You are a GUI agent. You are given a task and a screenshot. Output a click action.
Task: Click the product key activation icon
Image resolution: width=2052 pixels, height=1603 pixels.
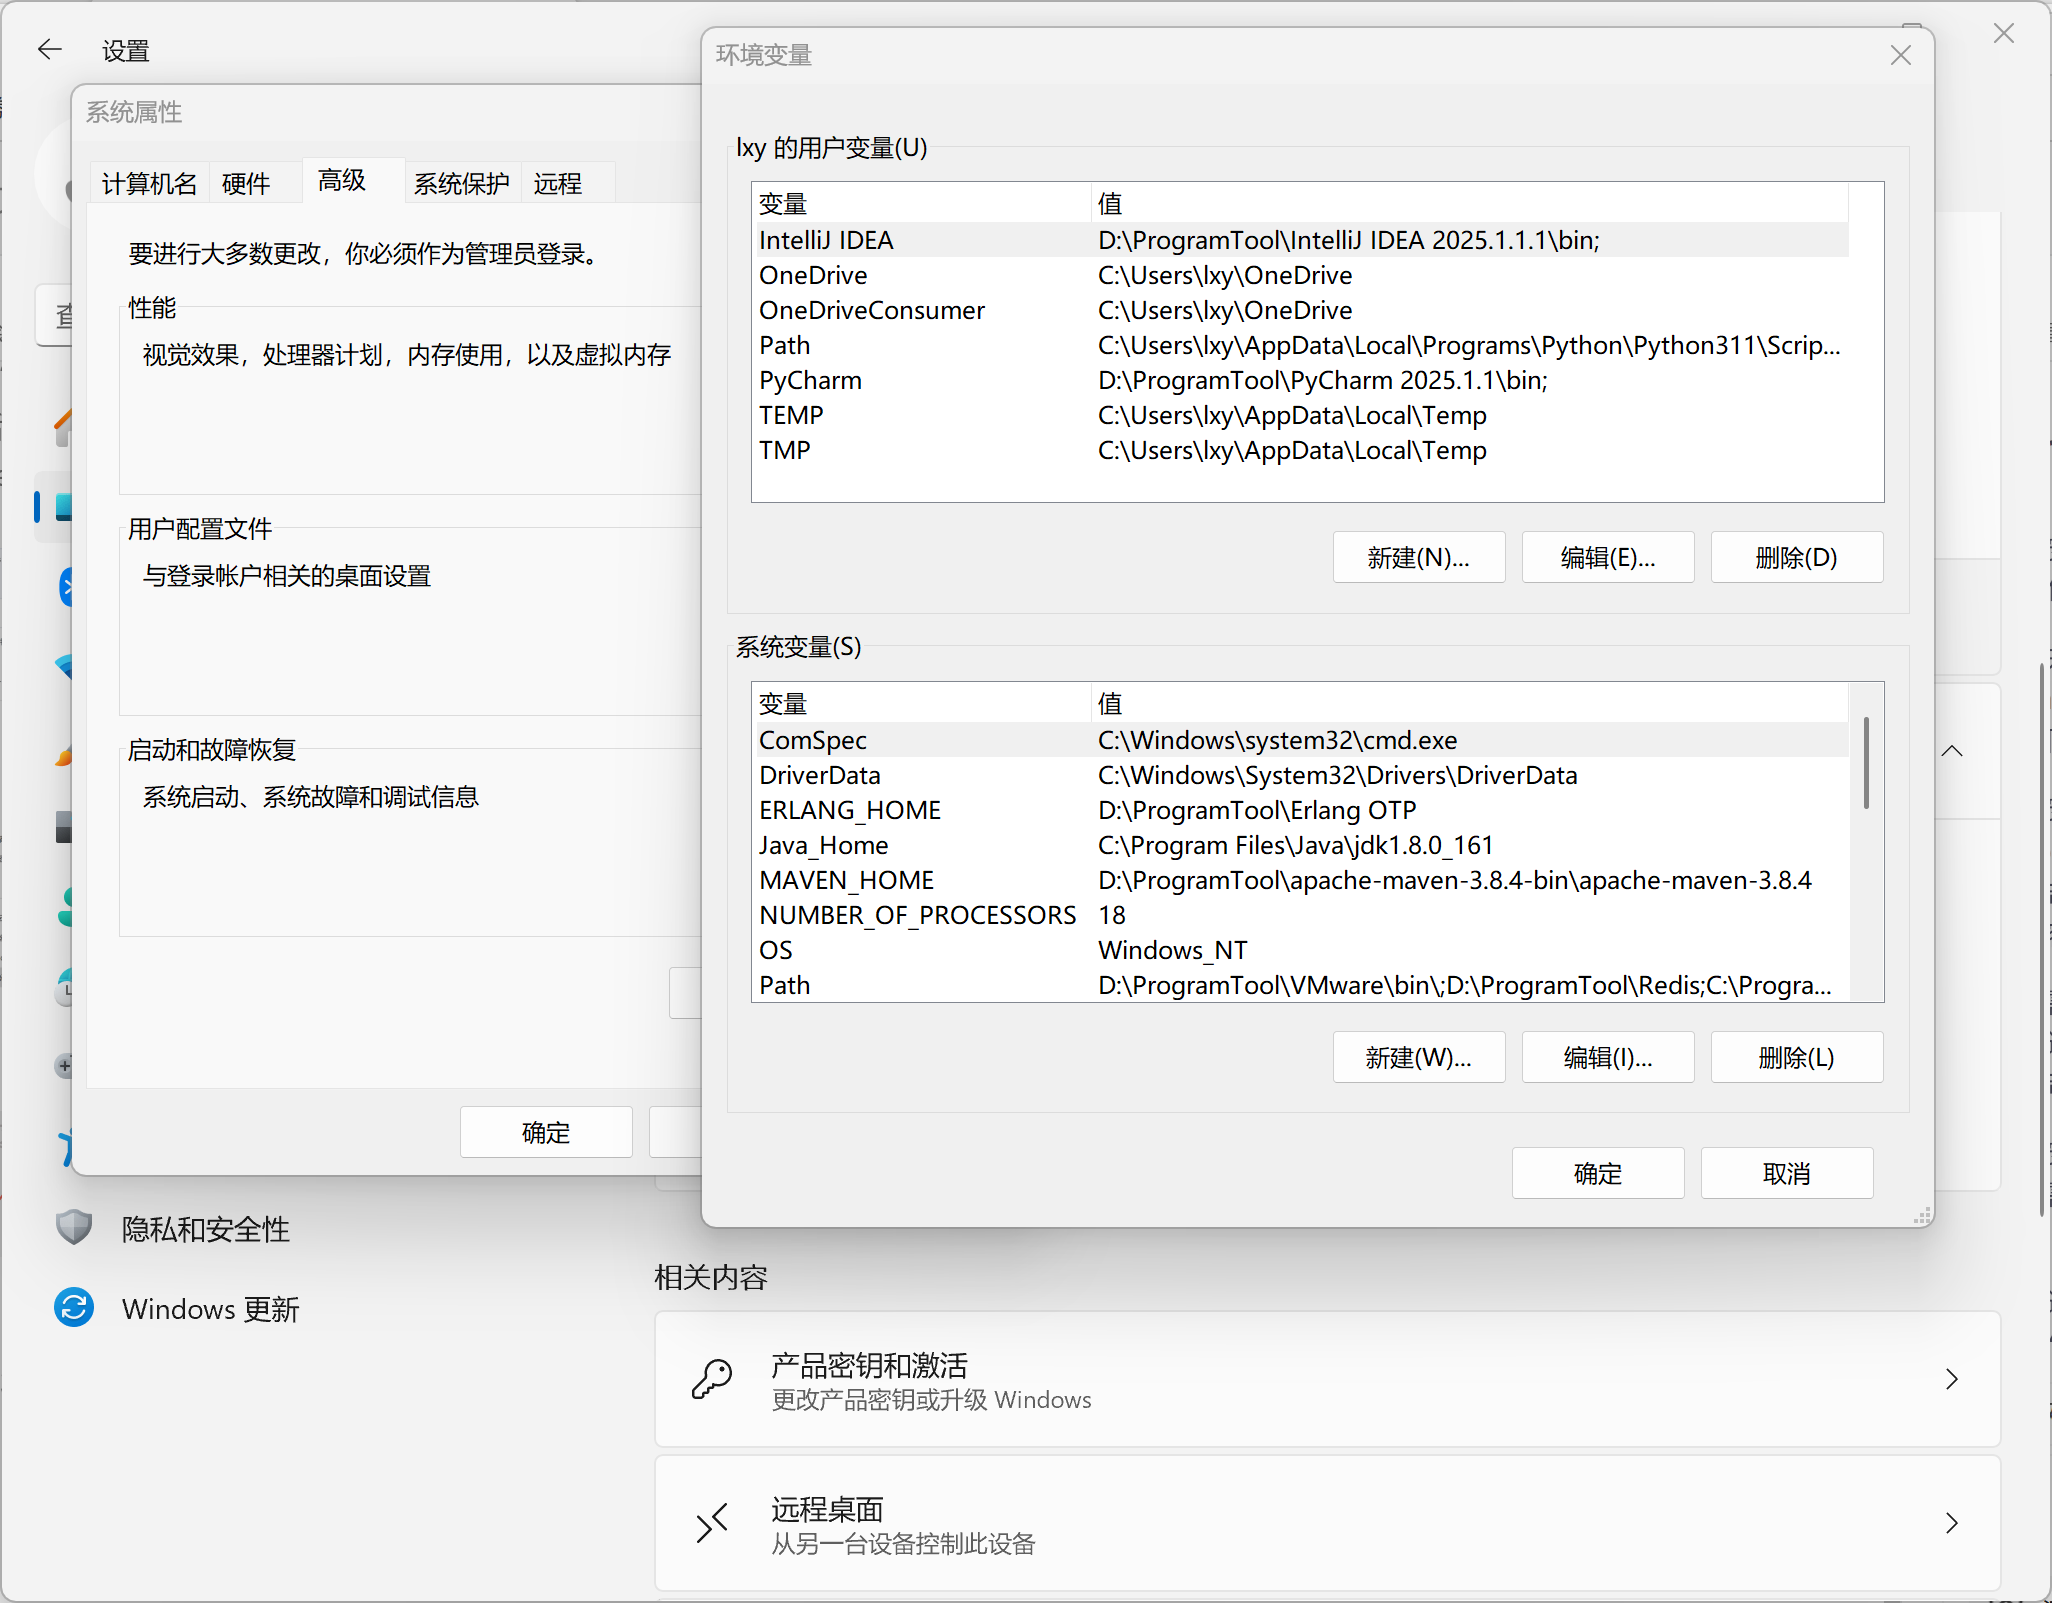[x=712, y=1379]
